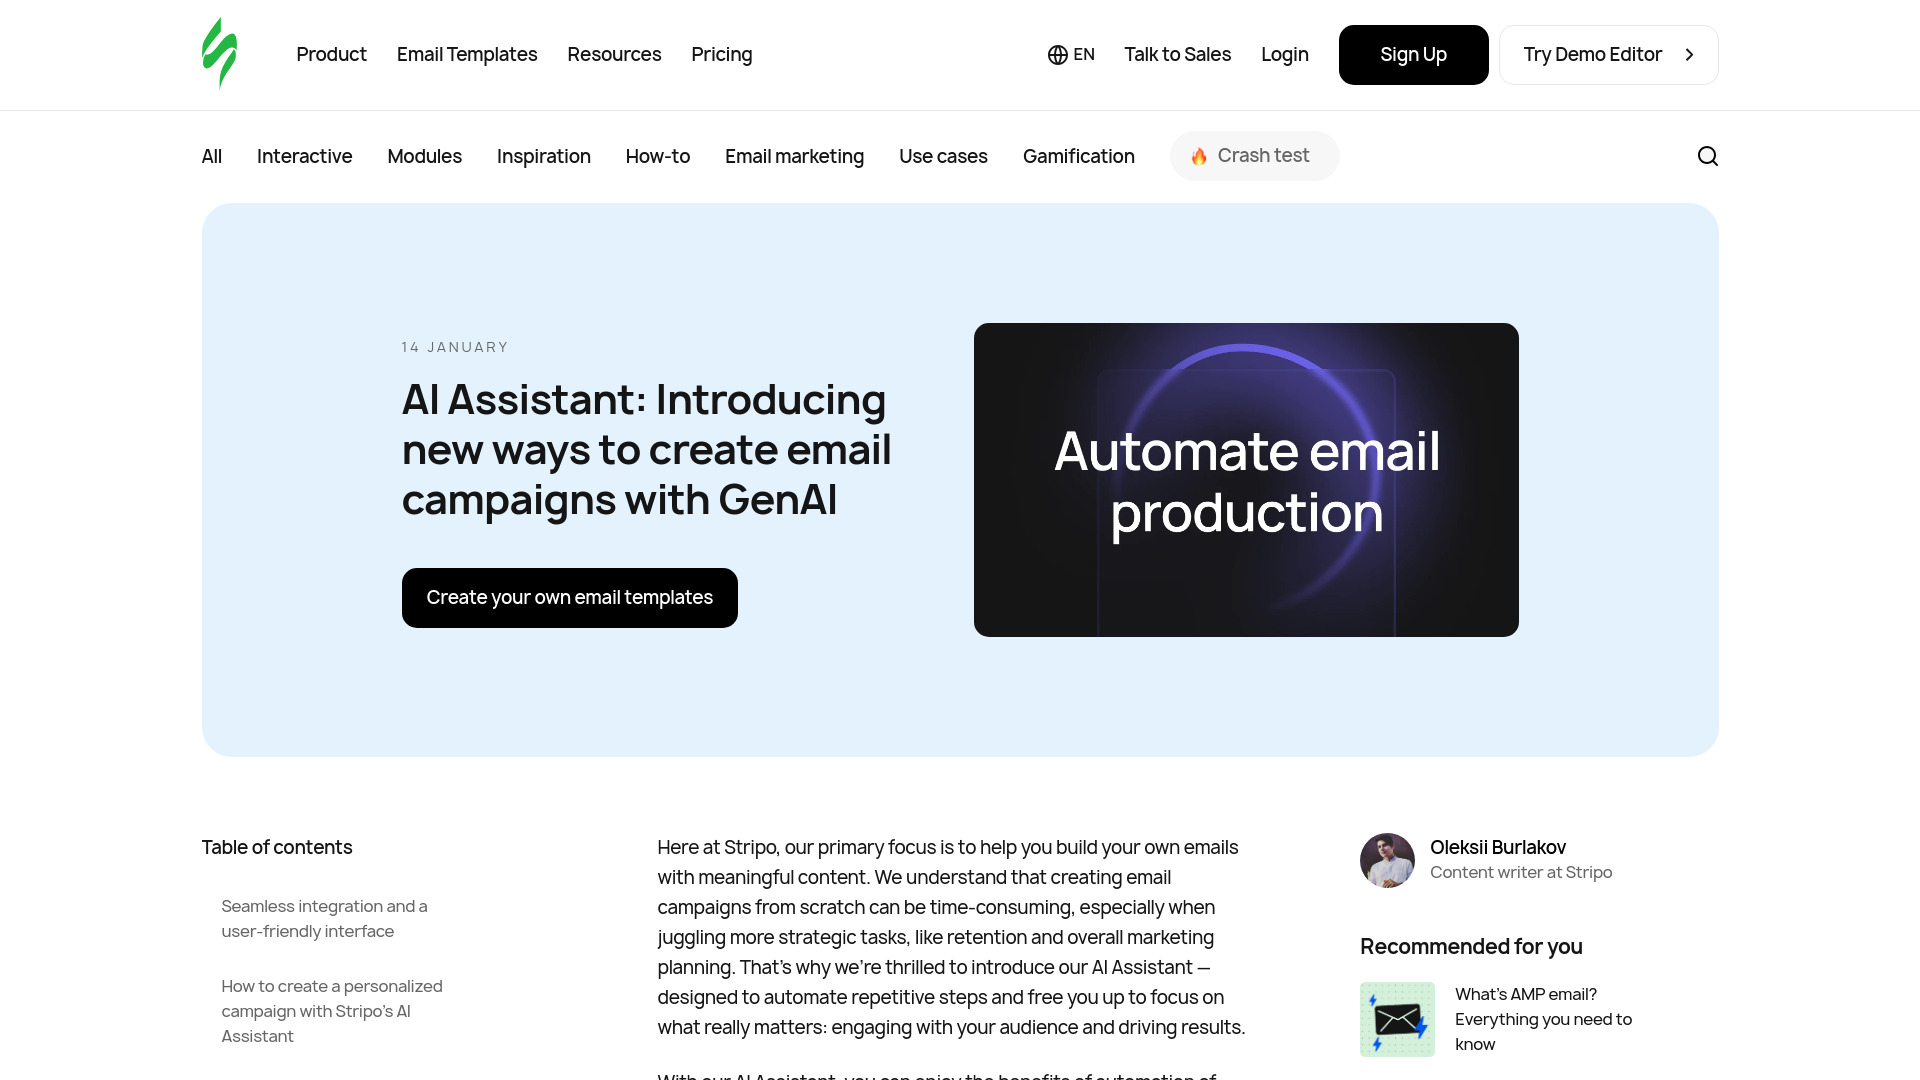Open the Product dropdown menu
The height and width of the screenshot is (1080, 1920).
click(x=332, y=54)
